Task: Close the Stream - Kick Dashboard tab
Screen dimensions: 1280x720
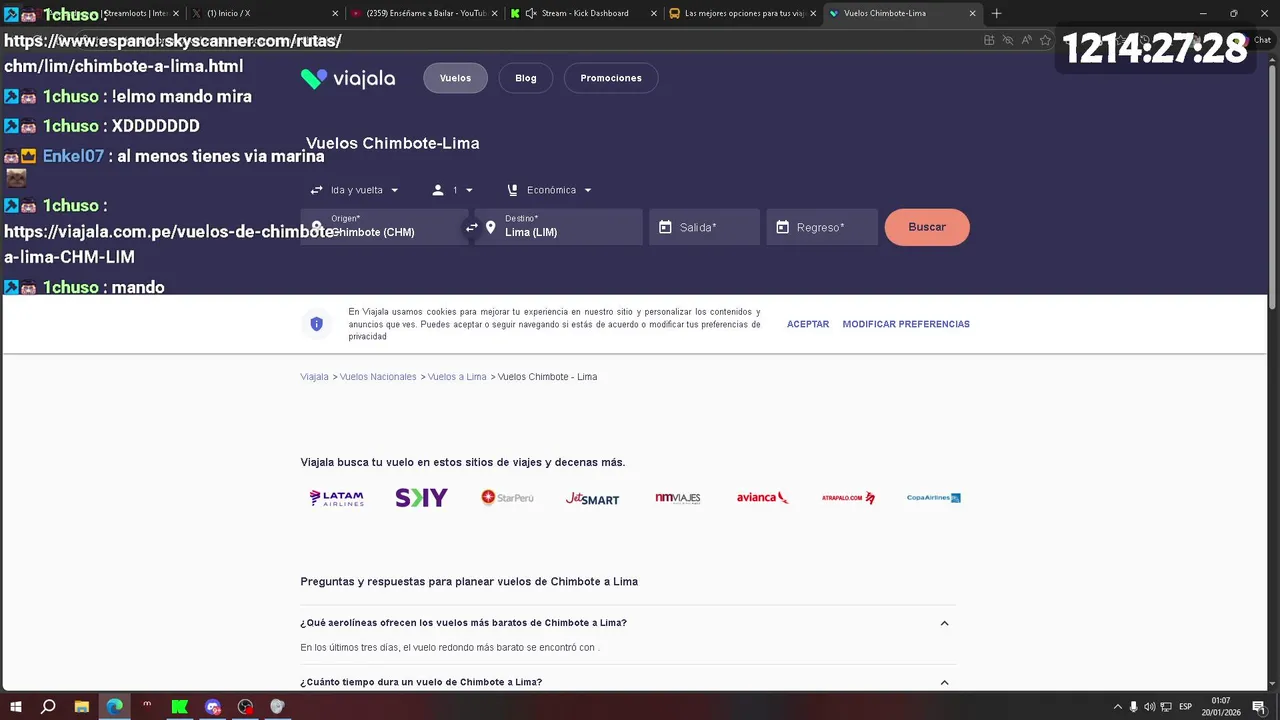Action: 654,13
